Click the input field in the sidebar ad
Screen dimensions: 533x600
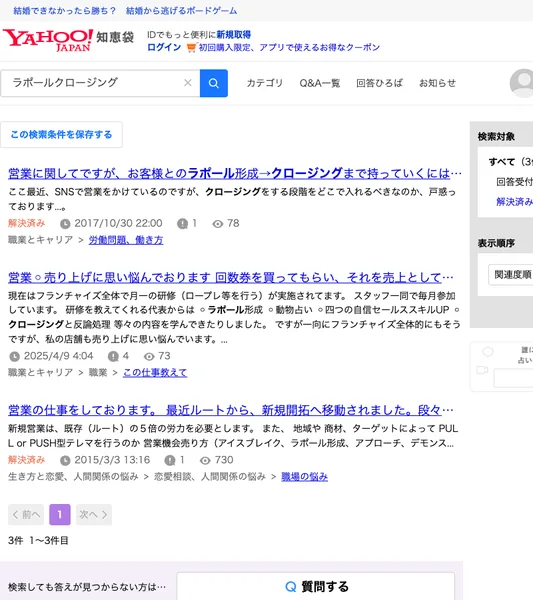coord(513,378)
